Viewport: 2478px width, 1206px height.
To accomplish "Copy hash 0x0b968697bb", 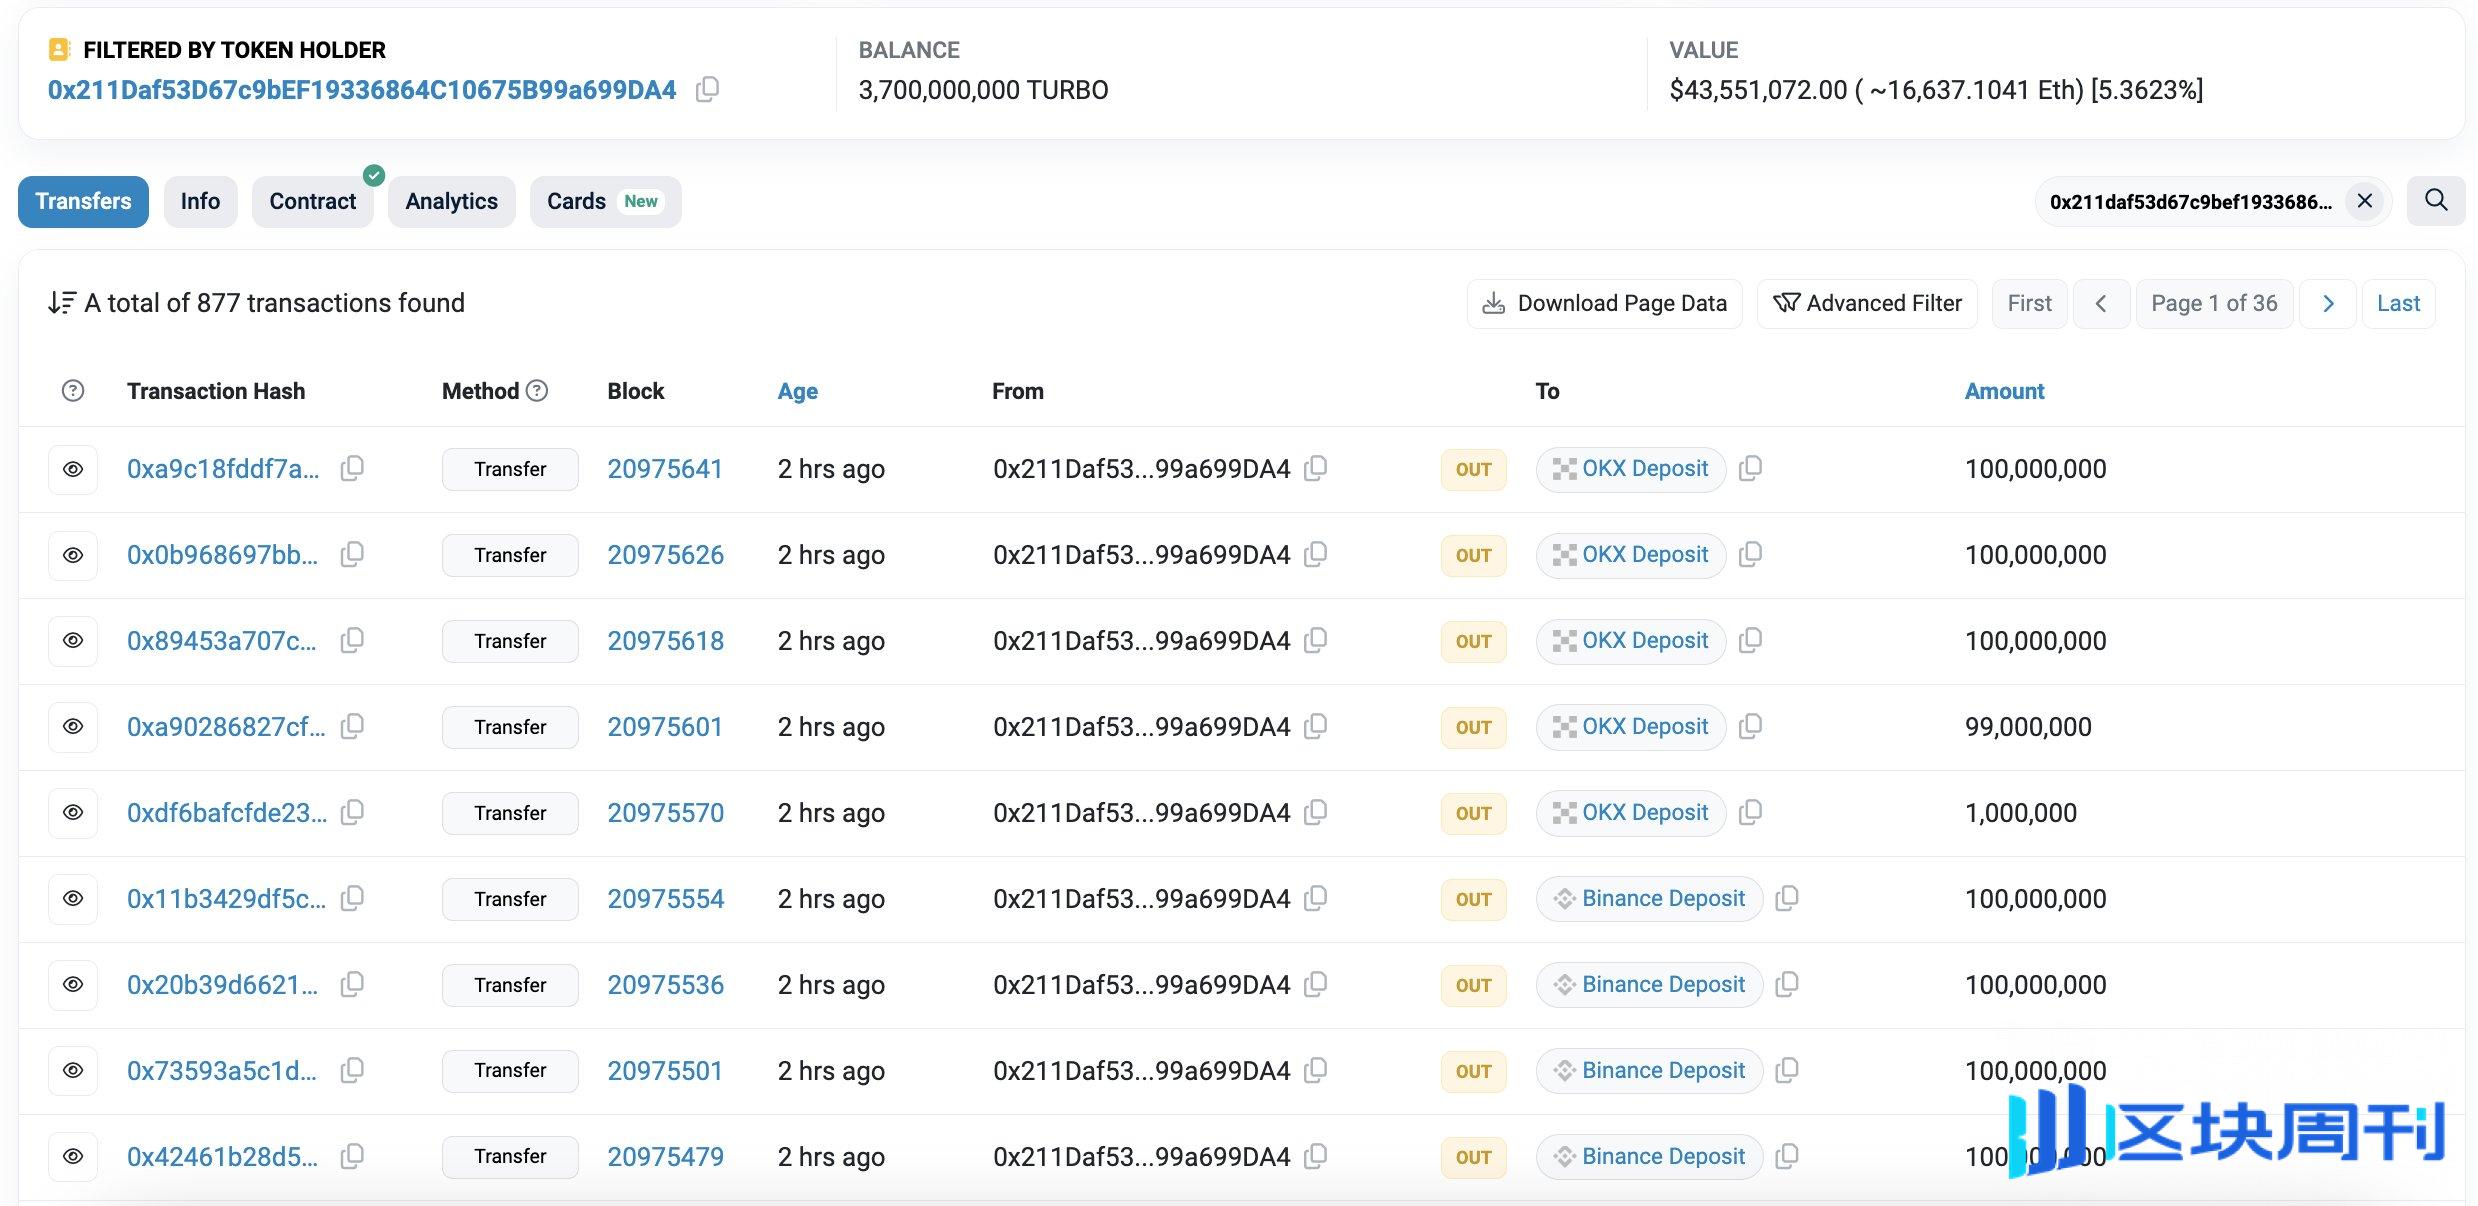I will click(352, 554).
